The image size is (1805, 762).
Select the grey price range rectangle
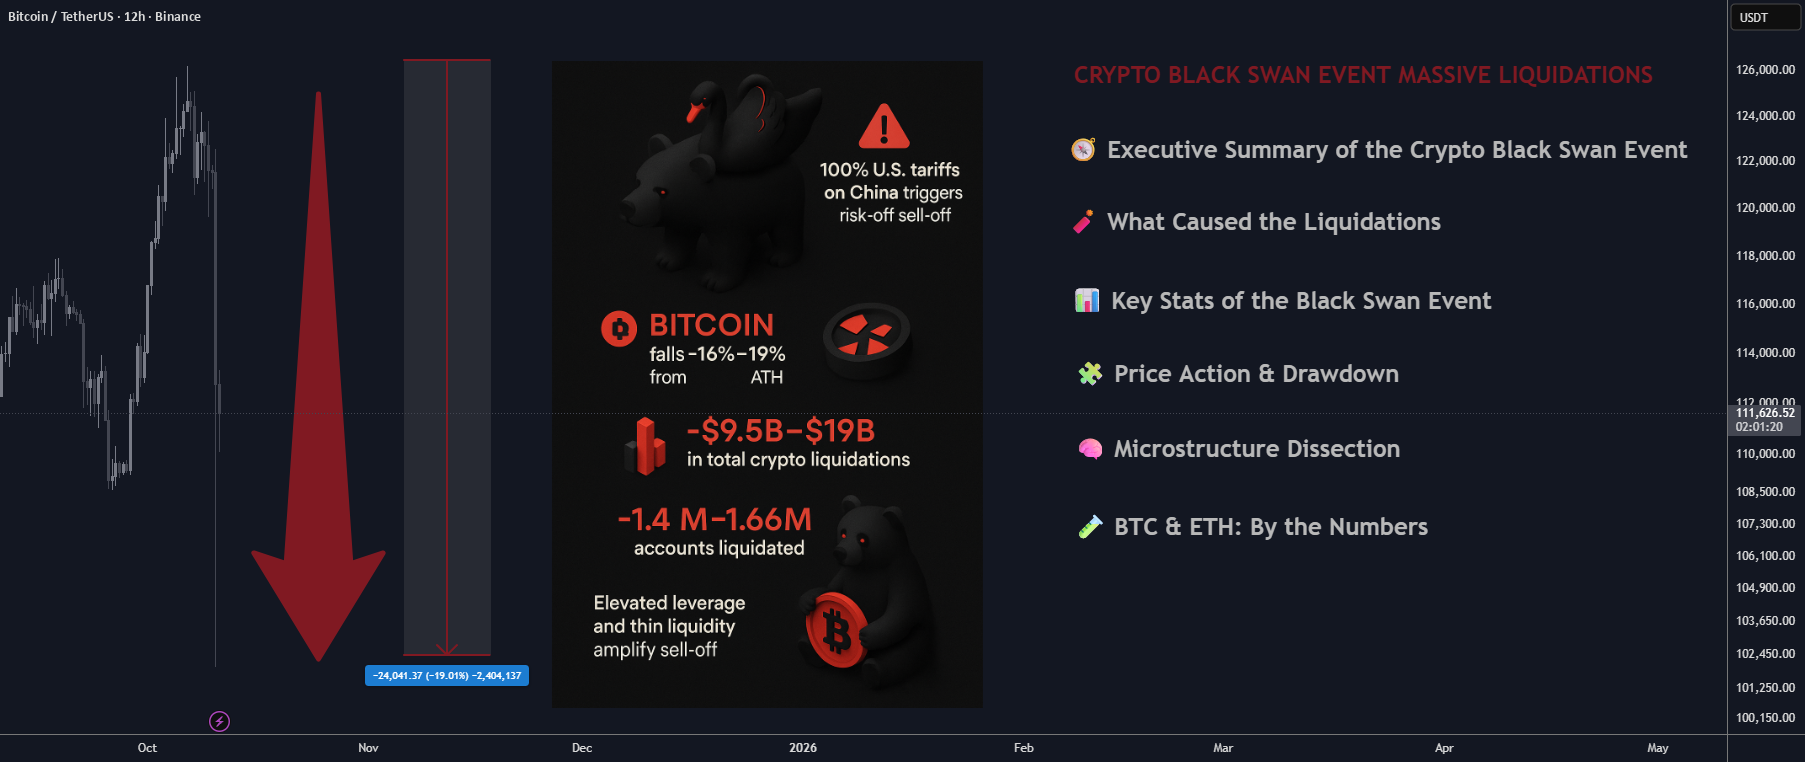447,357
